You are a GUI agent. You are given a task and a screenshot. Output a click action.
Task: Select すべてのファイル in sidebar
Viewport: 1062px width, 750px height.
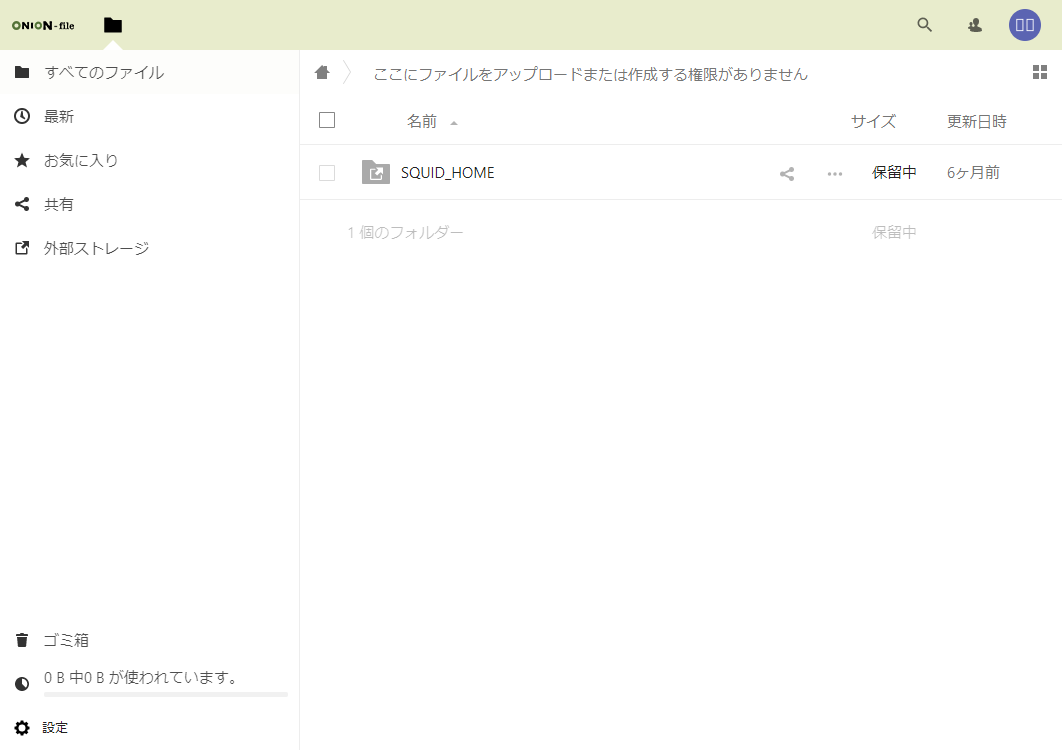point(104,72)
